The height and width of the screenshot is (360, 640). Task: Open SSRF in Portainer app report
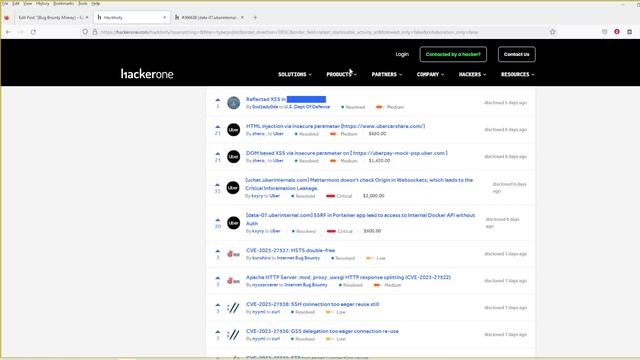coord(360,219)
